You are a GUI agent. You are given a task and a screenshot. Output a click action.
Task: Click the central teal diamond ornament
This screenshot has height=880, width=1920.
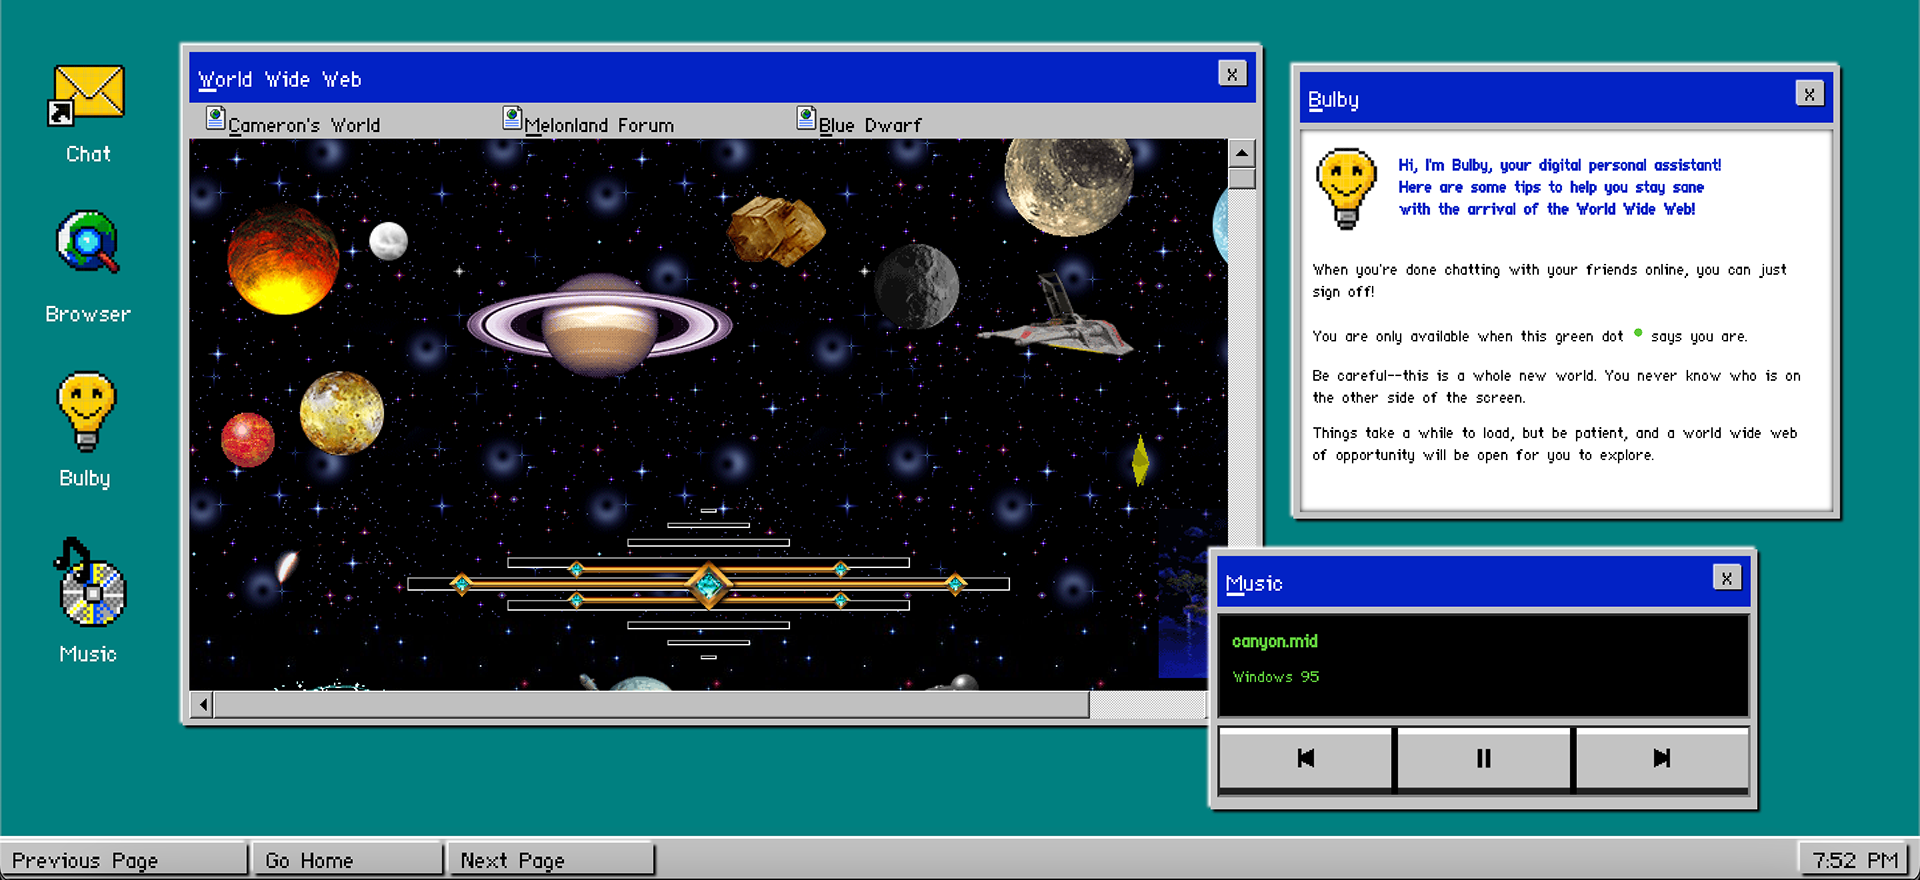pos(708,585)
